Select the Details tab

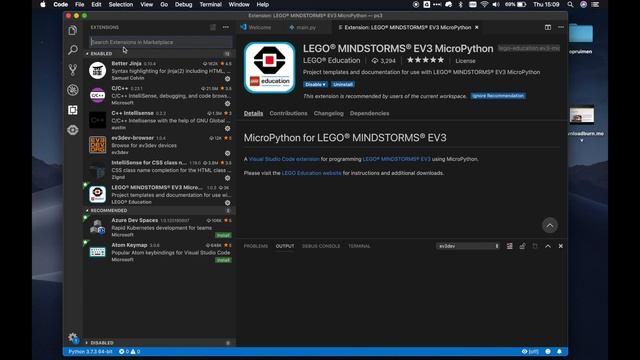[x=253, y=113]
